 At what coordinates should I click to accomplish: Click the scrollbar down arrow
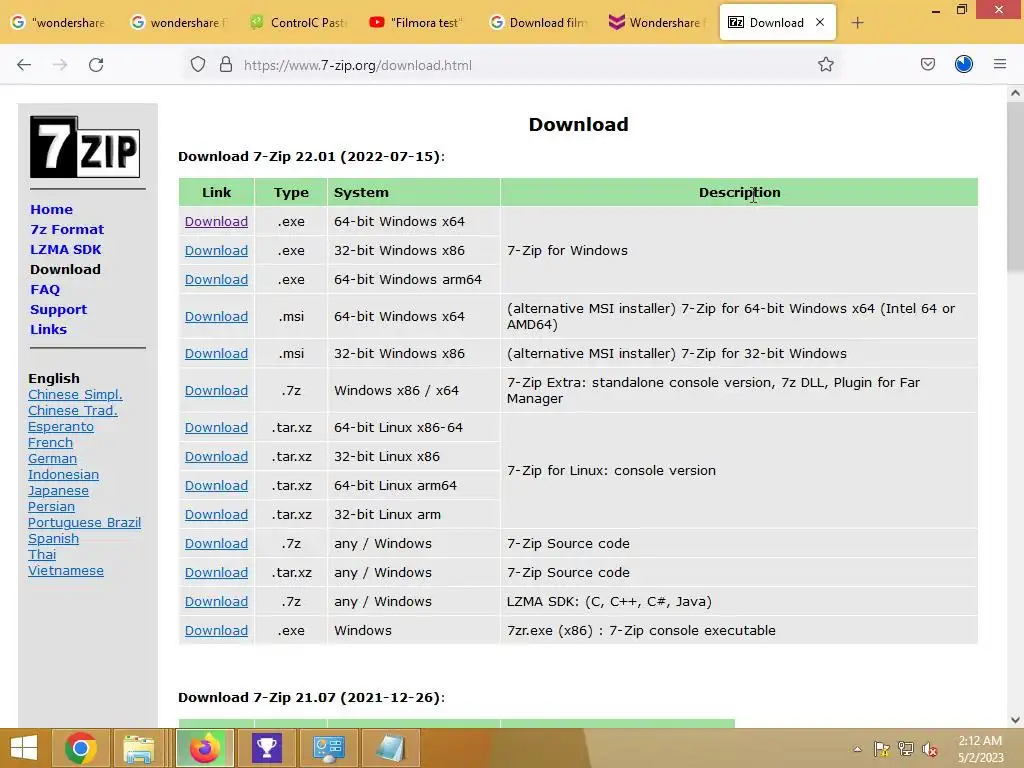pos(1015,720)
